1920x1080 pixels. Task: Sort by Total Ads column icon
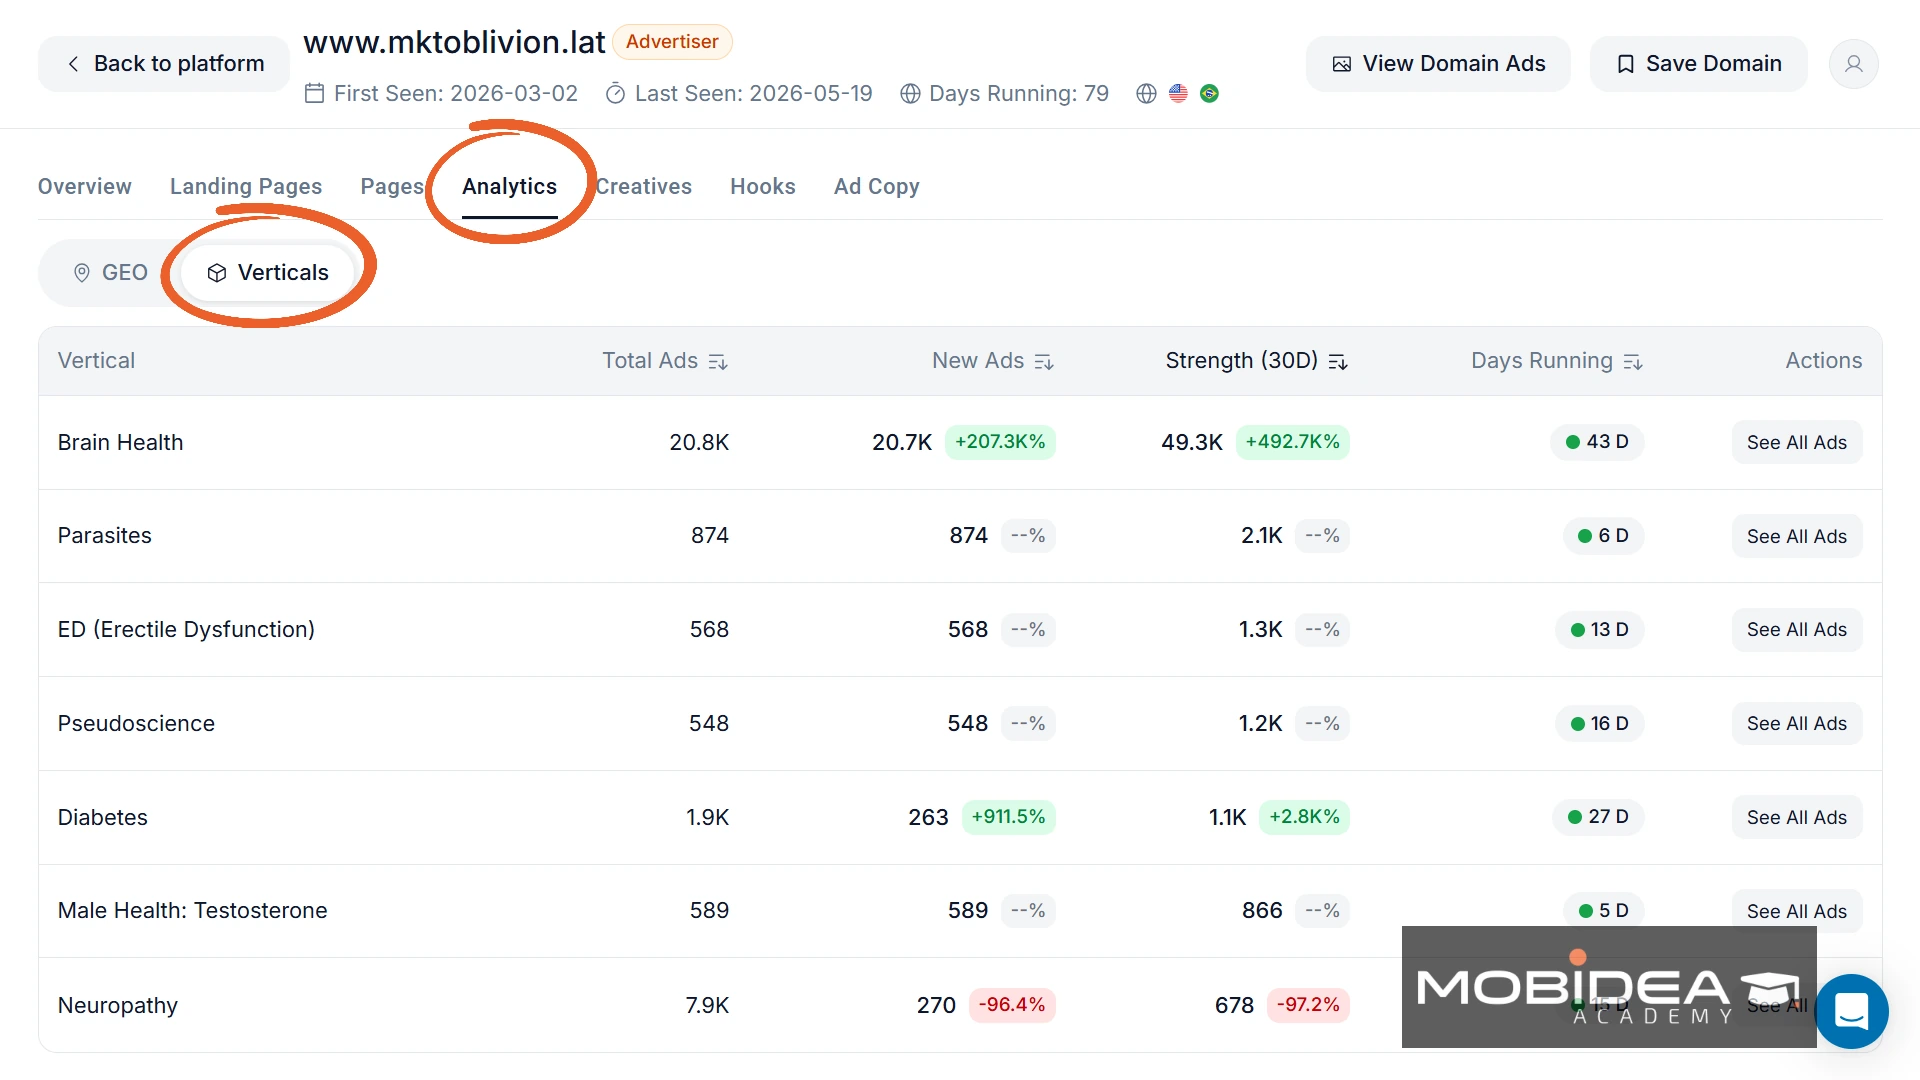click(717, 362)
